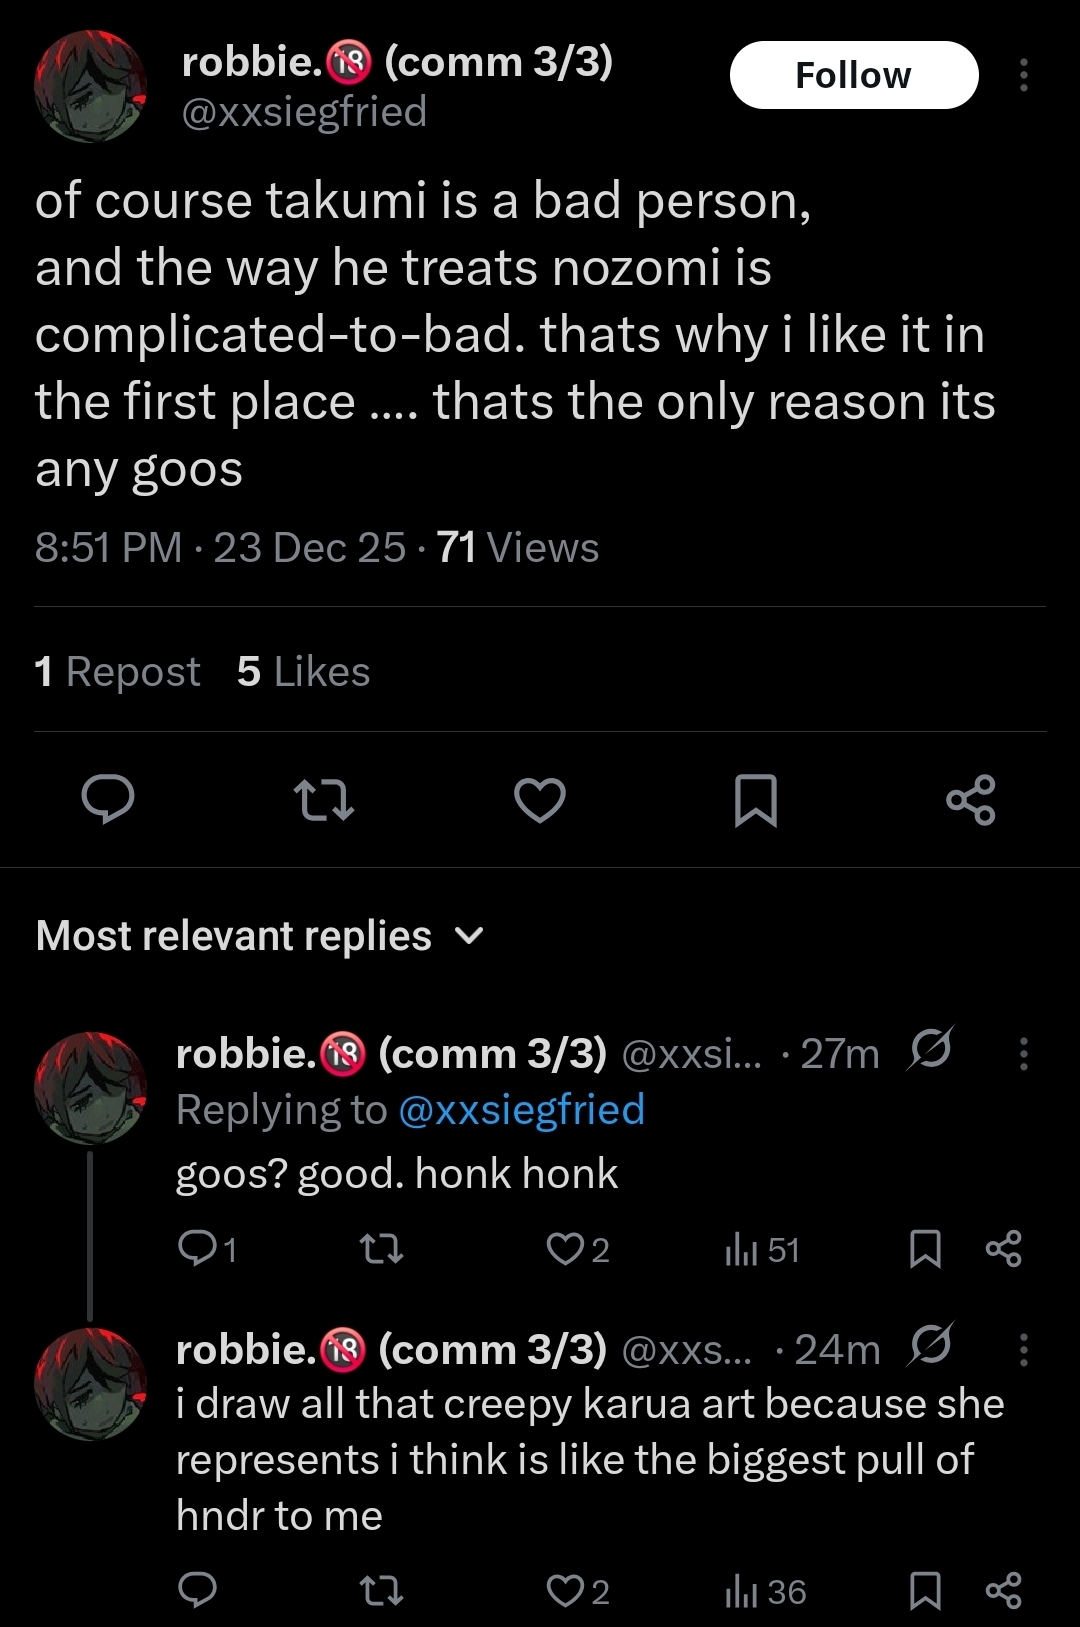Repost the "honk honk" reply
Viewport: 1080px width, 1627px height.
(381, 1249)
